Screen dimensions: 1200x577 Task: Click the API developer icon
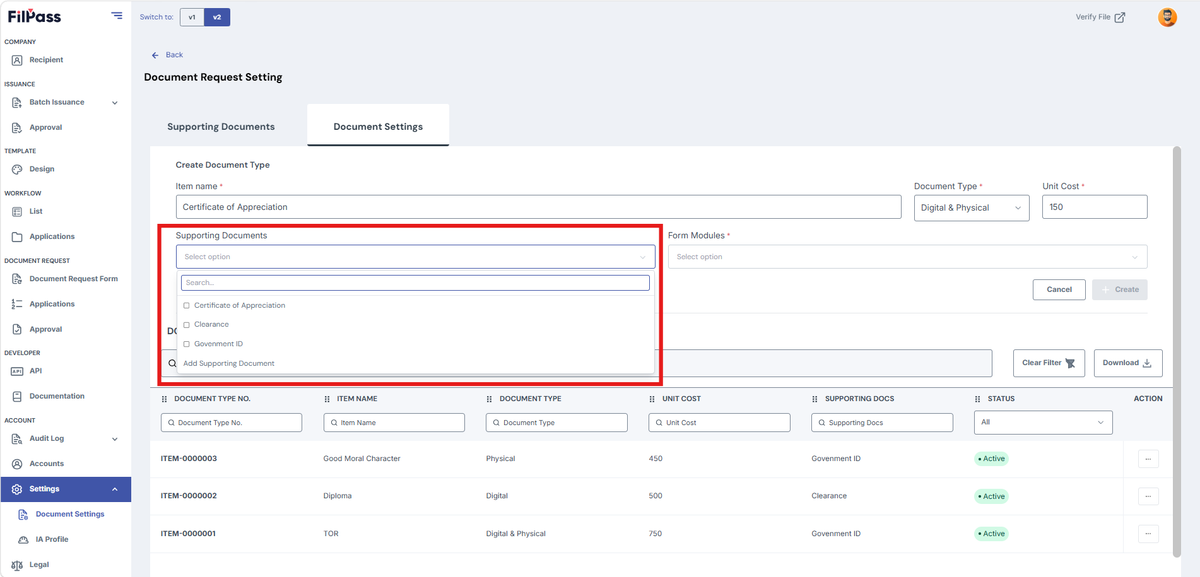point(17,371)
